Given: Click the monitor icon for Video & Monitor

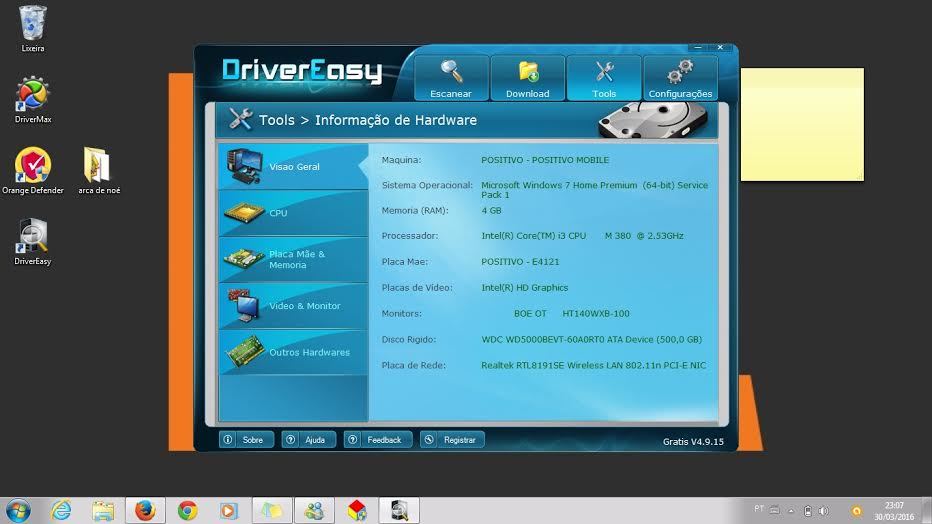Looking at the screenshot, I should tap(244, 305).
